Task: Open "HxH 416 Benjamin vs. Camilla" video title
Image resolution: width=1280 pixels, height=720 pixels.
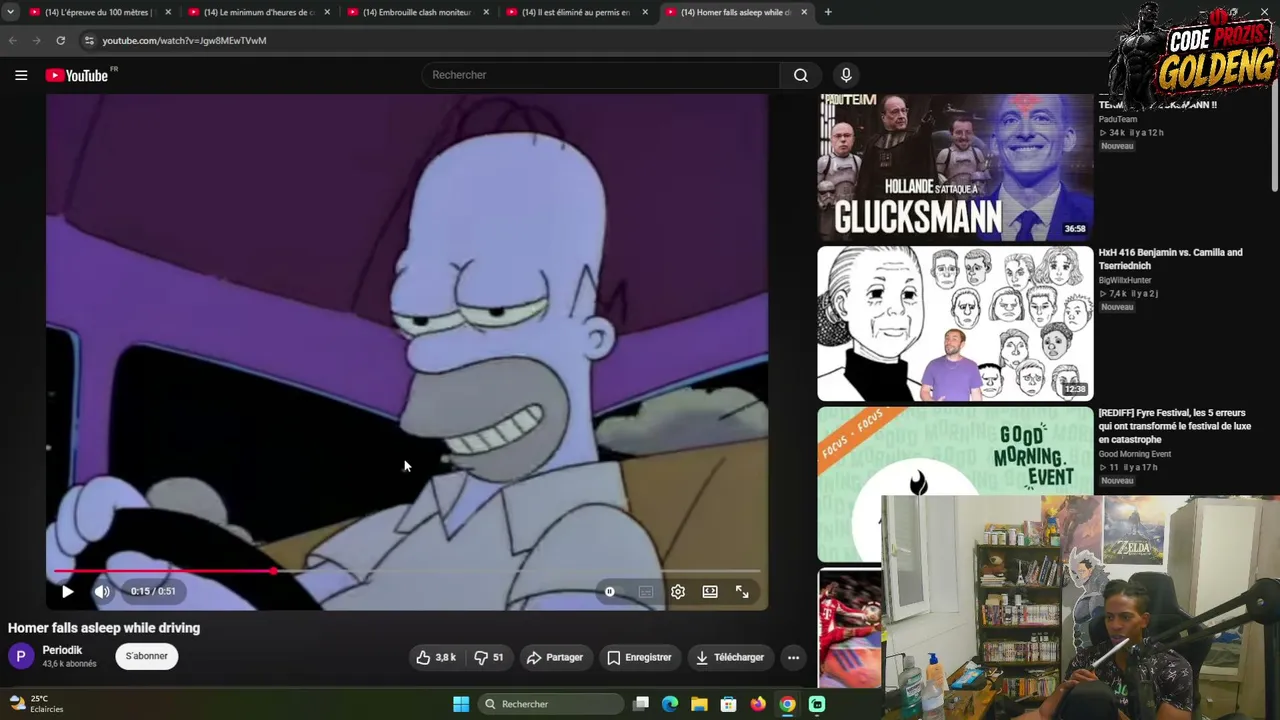Action: [x=1170, y=259]
